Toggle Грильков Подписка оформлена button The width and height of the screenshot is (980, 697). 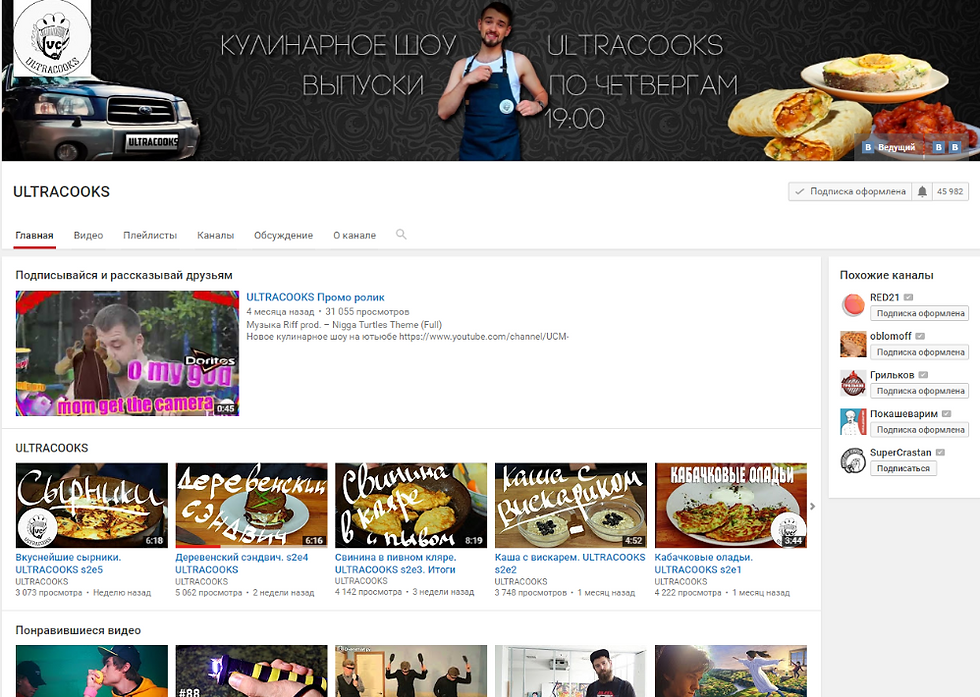pos(920,391)
